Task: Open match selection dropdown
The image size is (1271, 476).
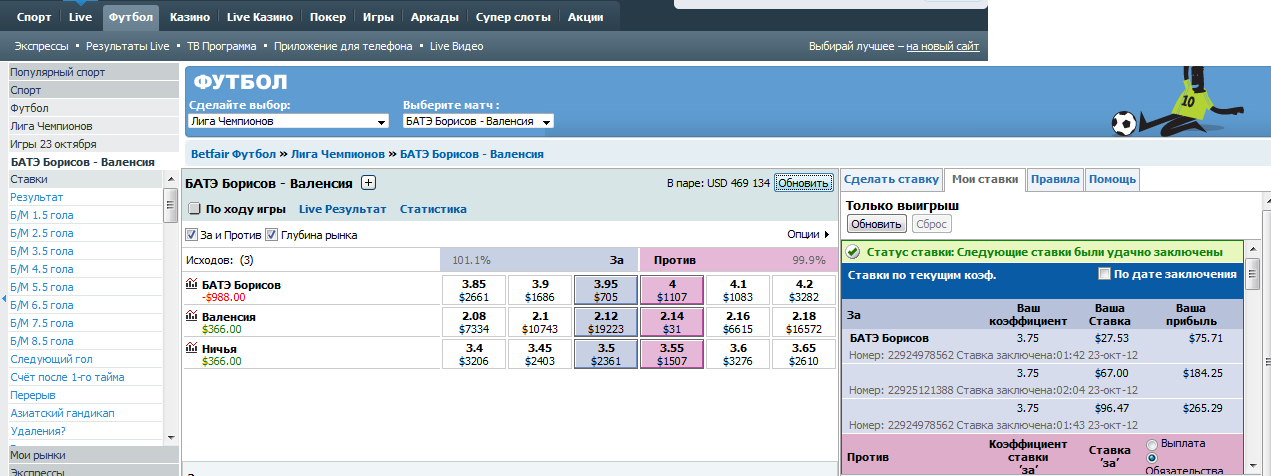Action: point(478,121)
